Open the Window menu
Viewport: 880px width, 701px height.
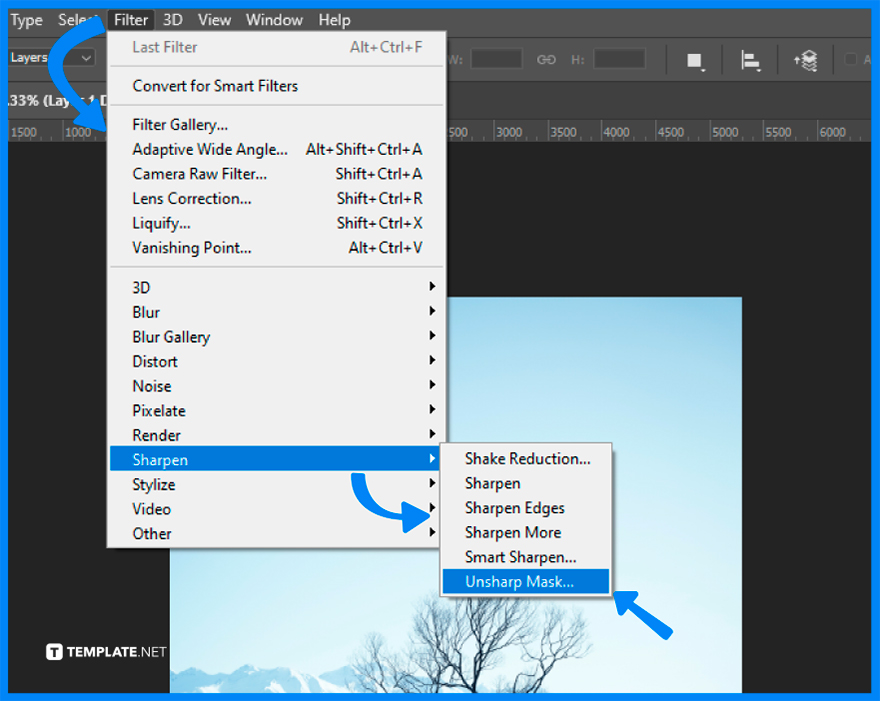point(274,19)
